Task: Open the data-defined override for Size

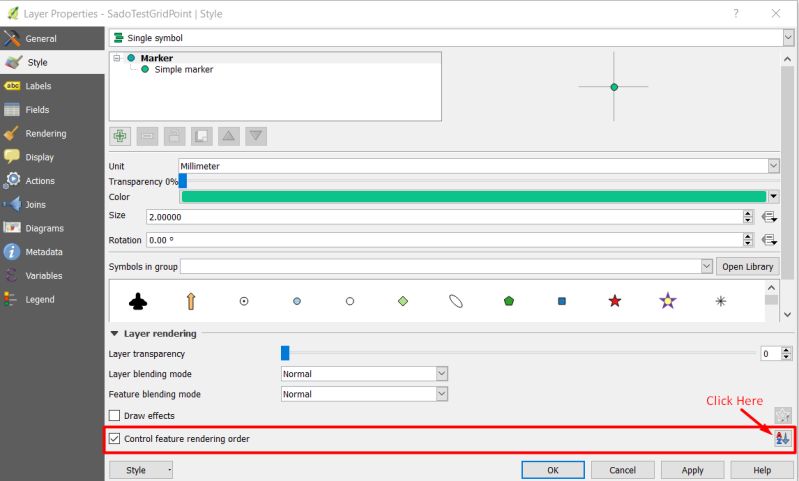Action: coord(769,217)
